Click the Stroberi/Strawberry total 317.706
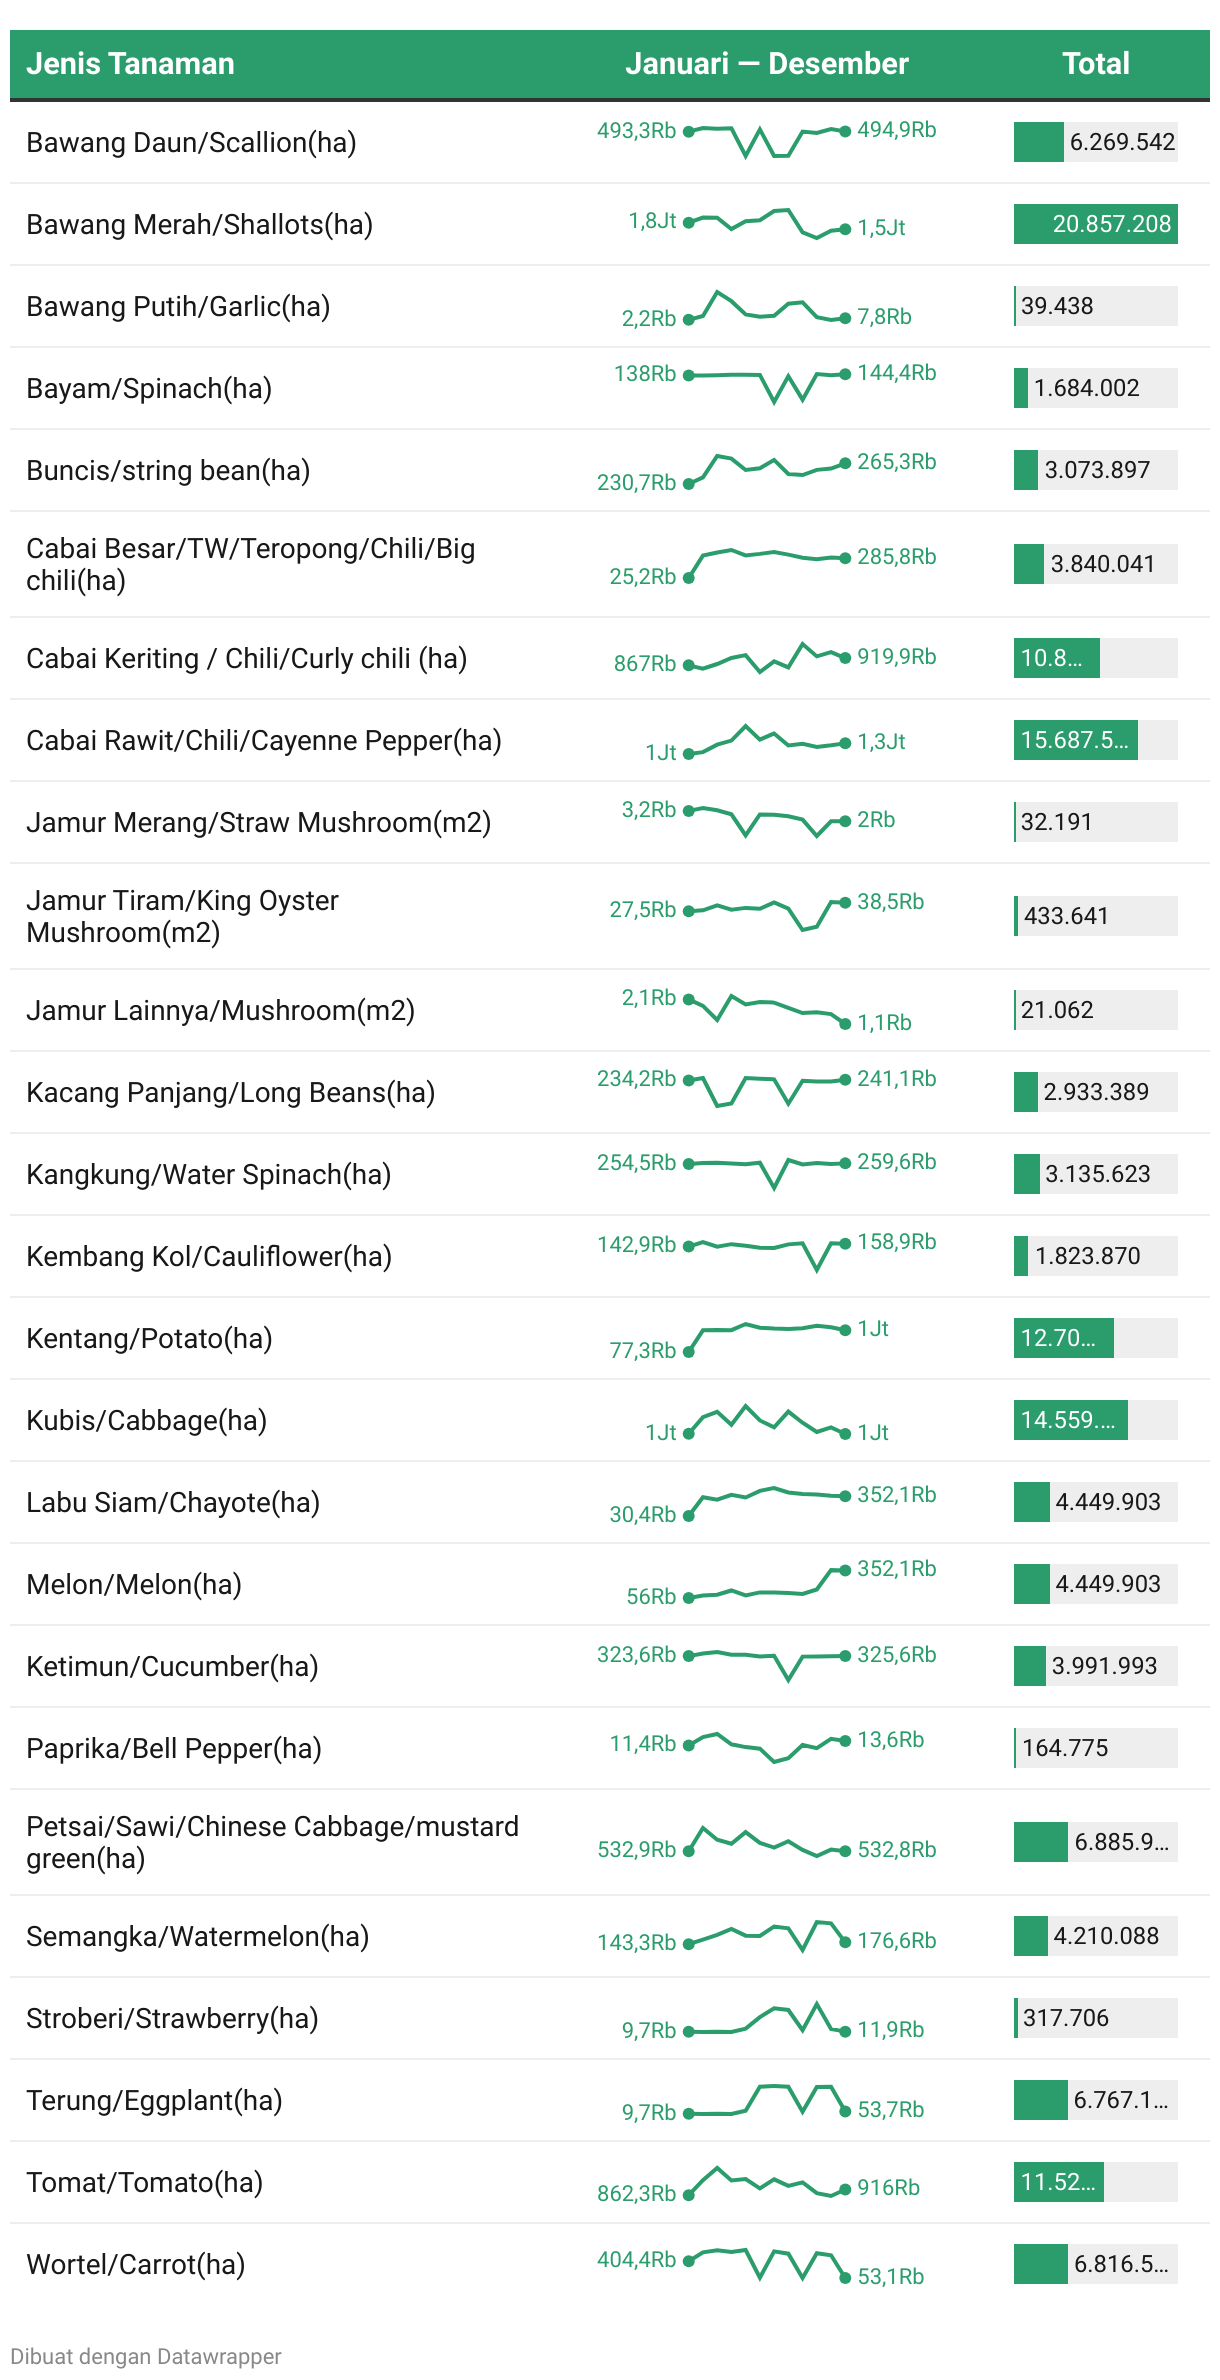This screenshot has height=2380, width=1220. [x=1095, y=2018]
